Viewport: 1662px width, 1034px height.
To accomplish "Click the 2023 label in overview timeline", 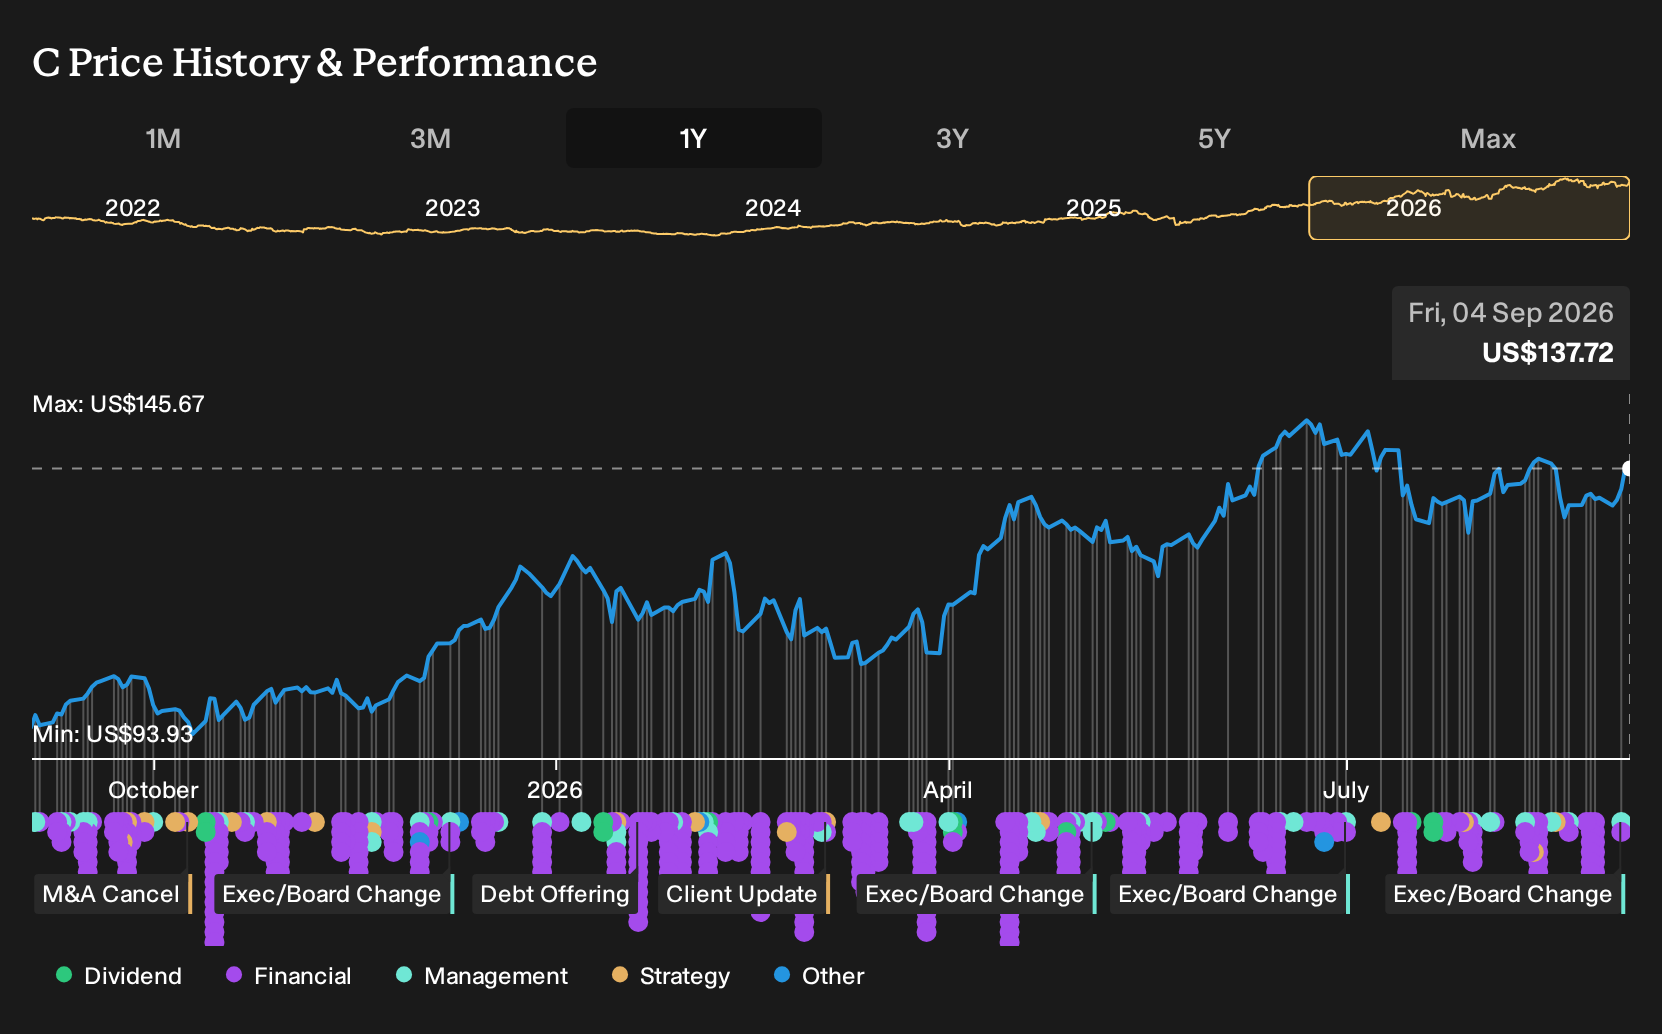I will coord(452,208).
